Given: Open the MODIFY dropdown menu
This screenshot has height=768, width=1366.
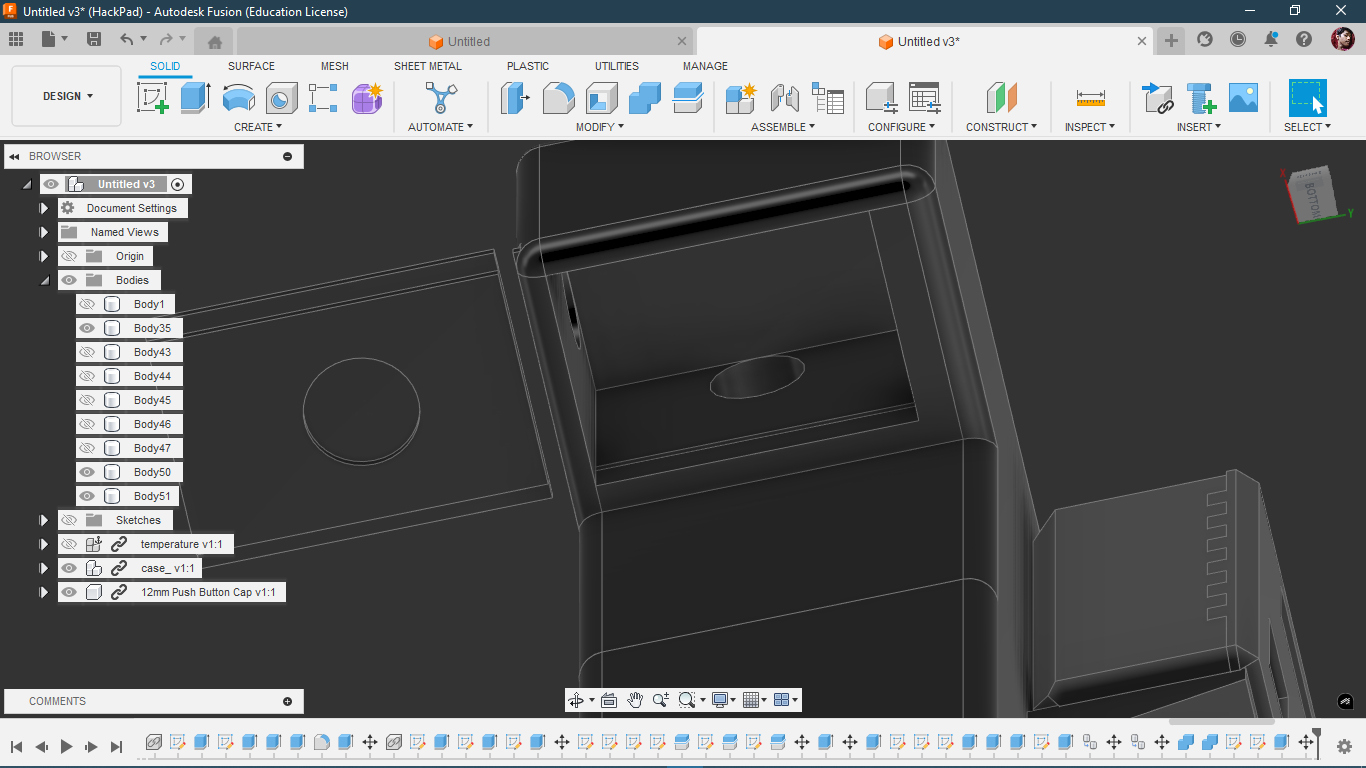Looking at the screenshot, I should (600, 127).
